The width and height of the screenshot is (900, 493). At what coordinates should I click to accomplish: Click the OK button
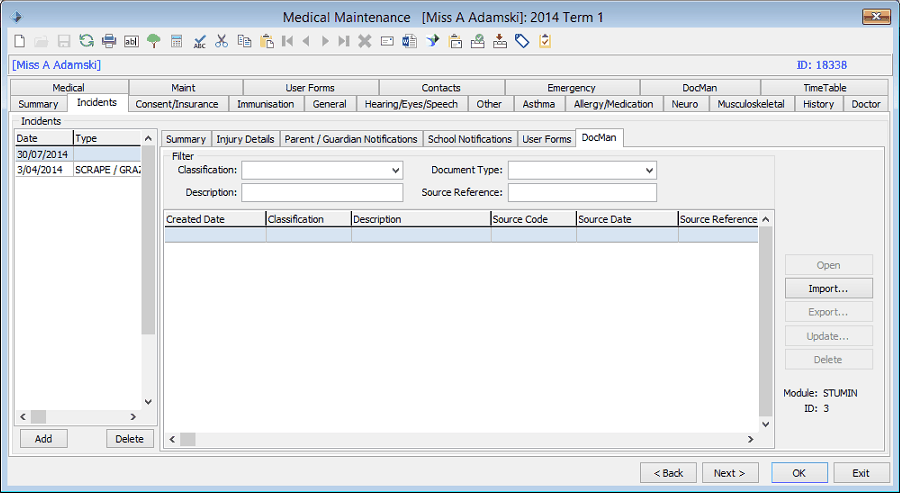tap(799, 473)
